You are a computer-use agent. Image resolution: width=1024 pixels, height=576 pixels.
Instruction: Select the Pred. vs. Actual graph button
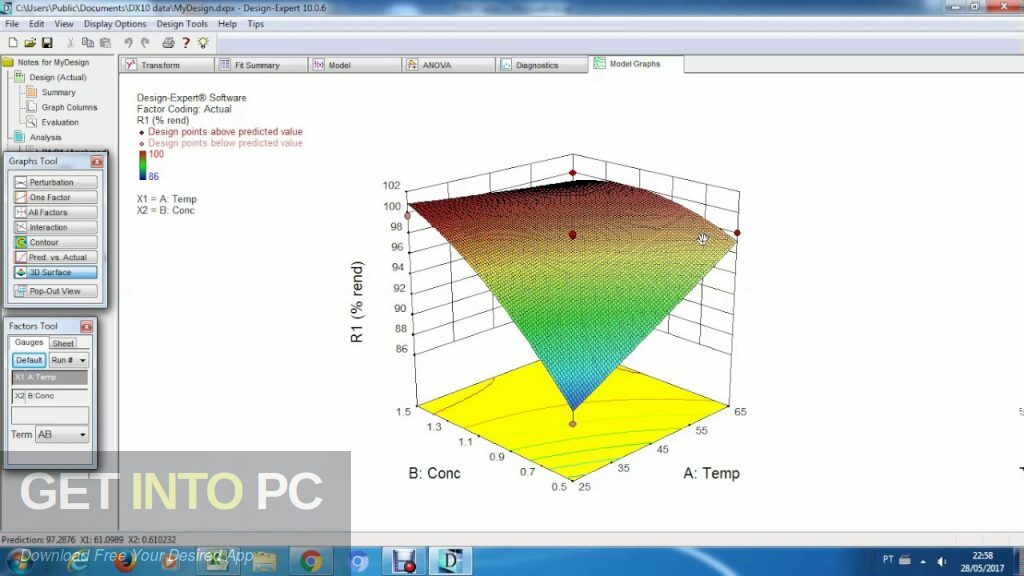pyautogui.click(x=55, y=257)
